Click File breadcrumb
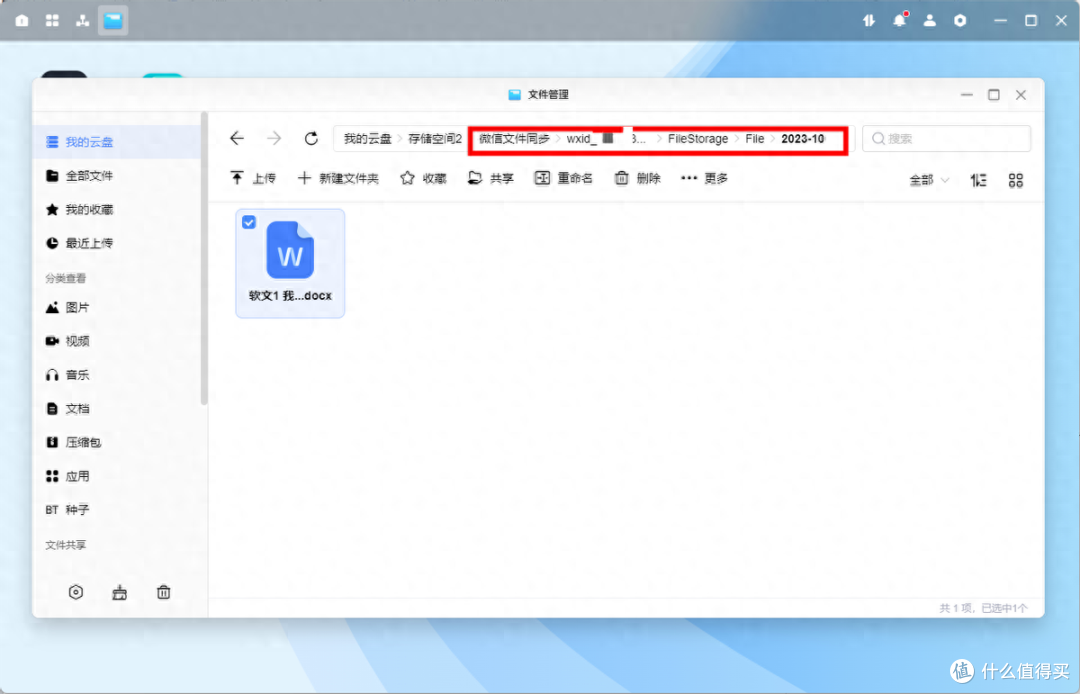Viewport: 1080px width, 694px height. (755, 138)
